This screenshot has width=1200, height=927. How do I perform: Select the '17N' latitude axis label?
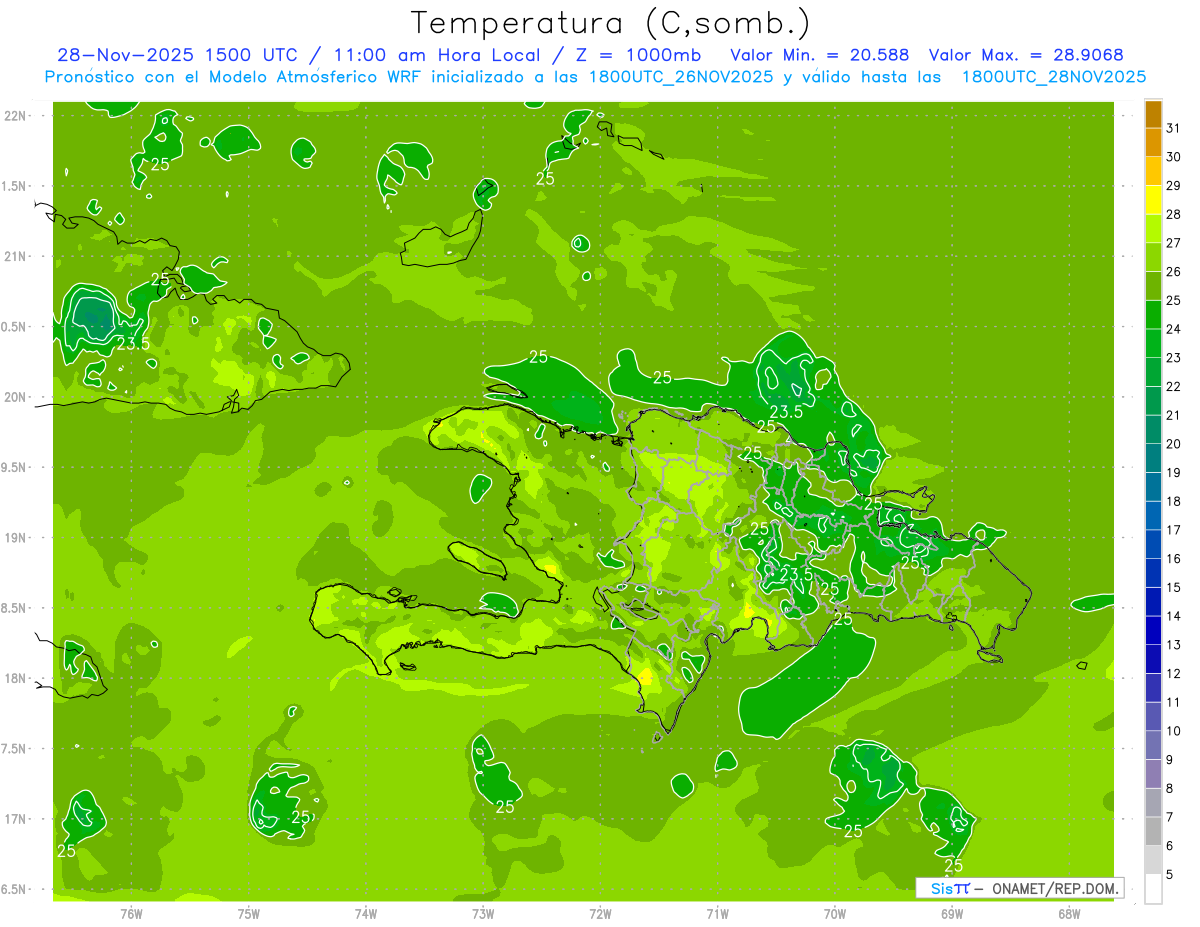14,819
